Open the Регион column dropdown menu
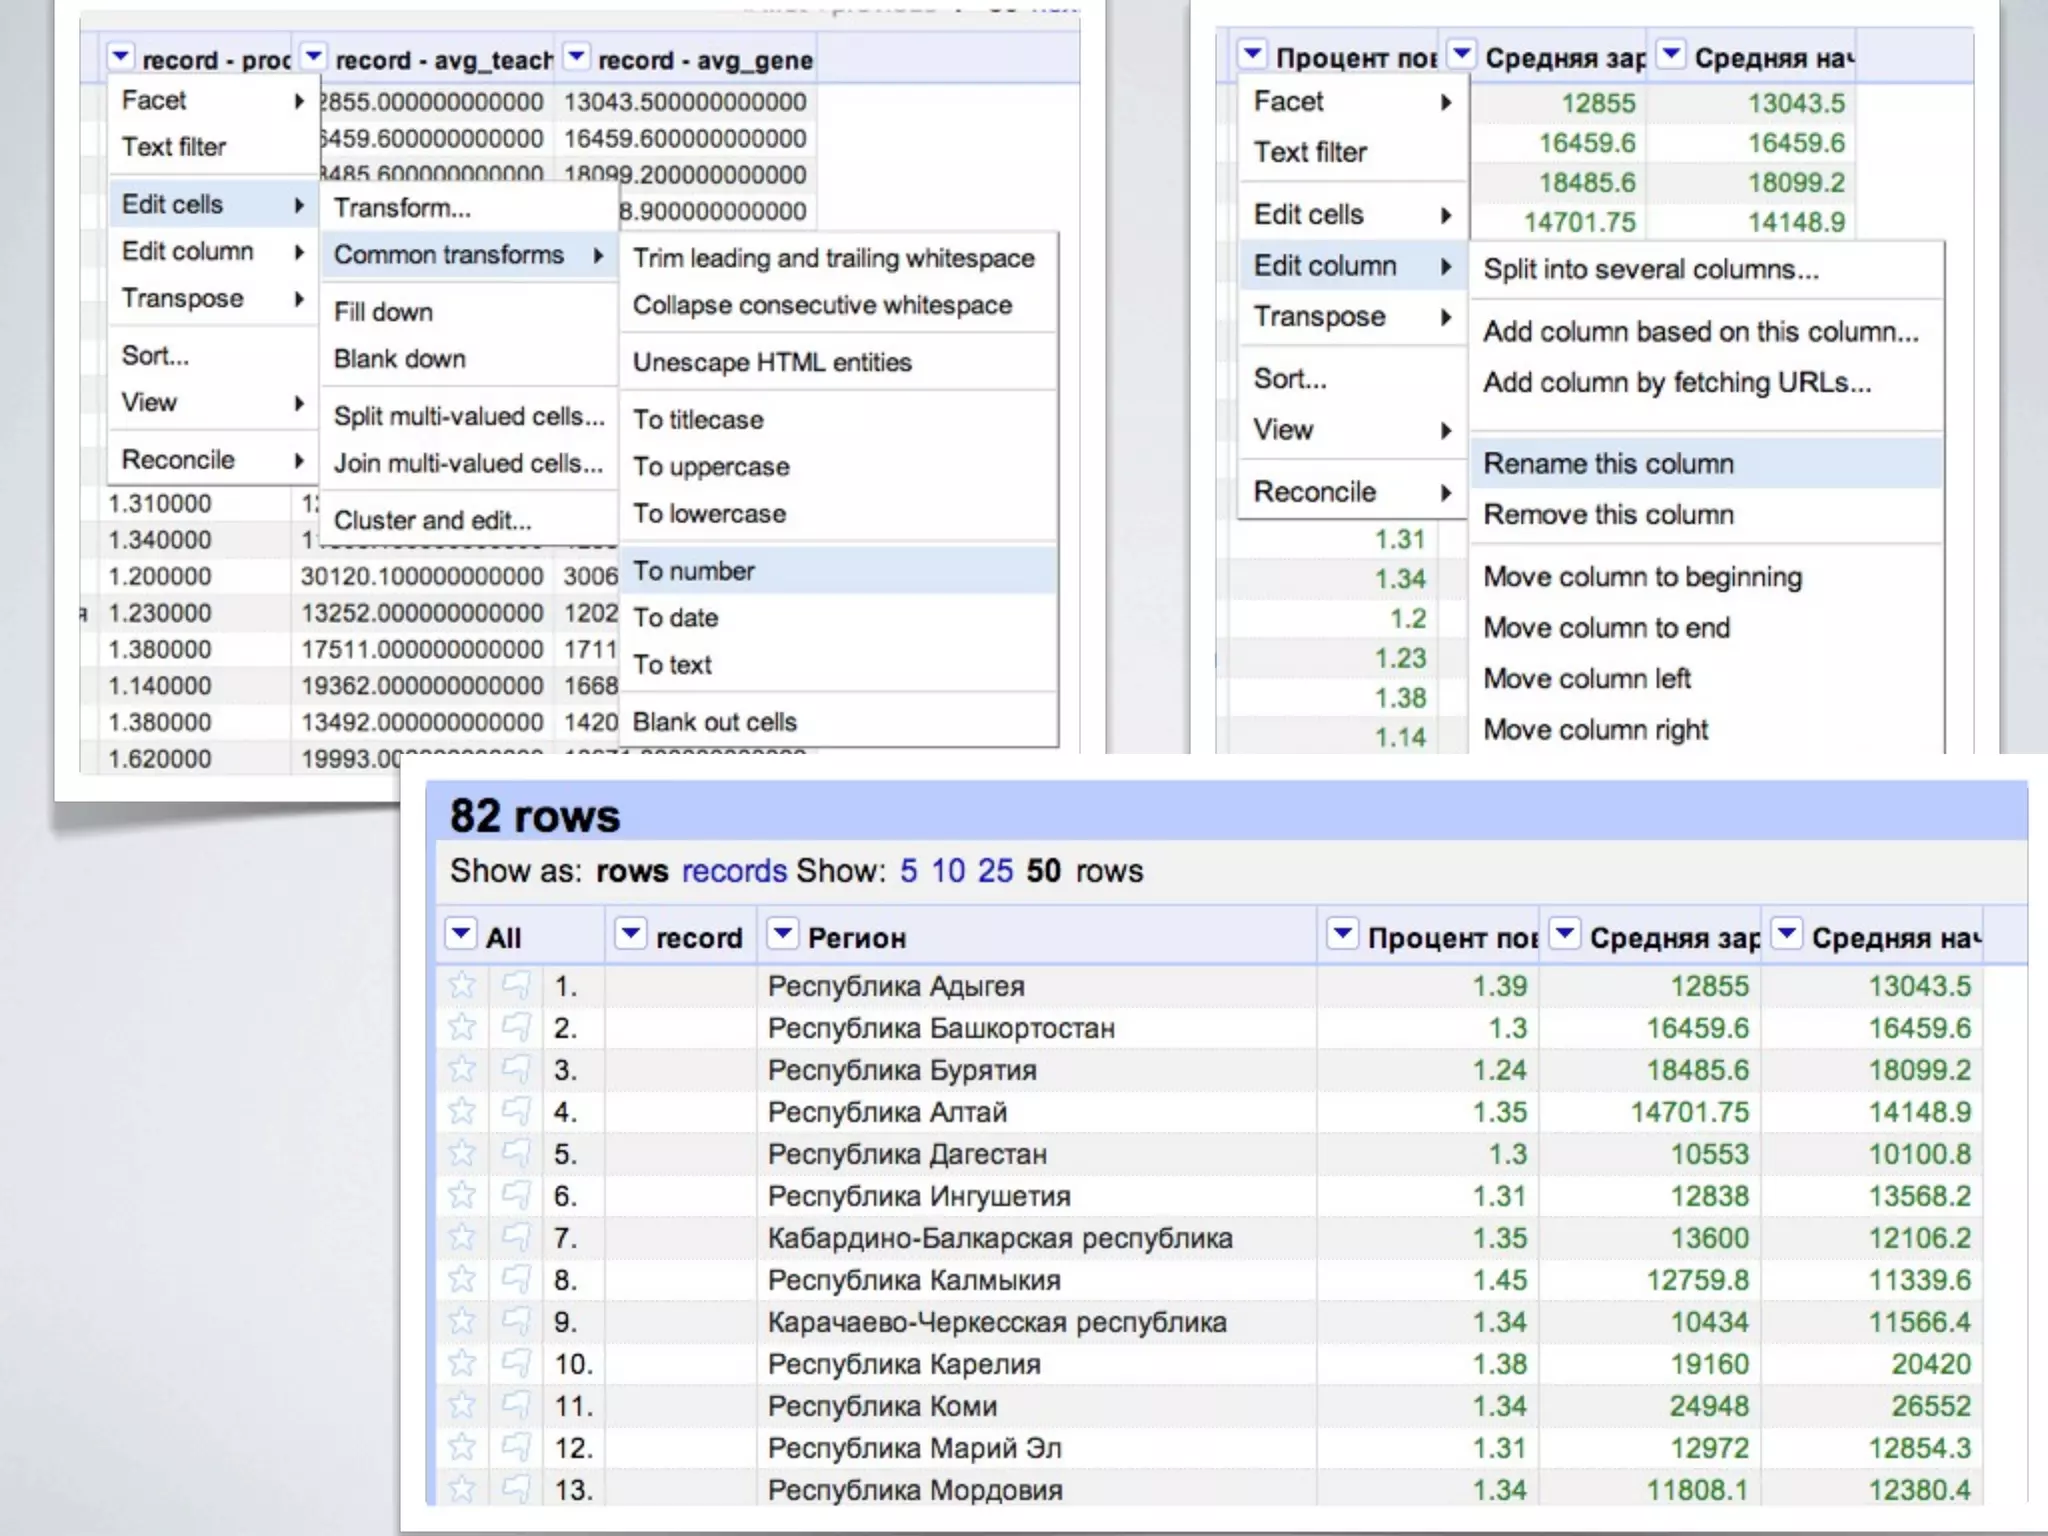This screenshot has width=2048, height=1536. (x=783, y=935)
